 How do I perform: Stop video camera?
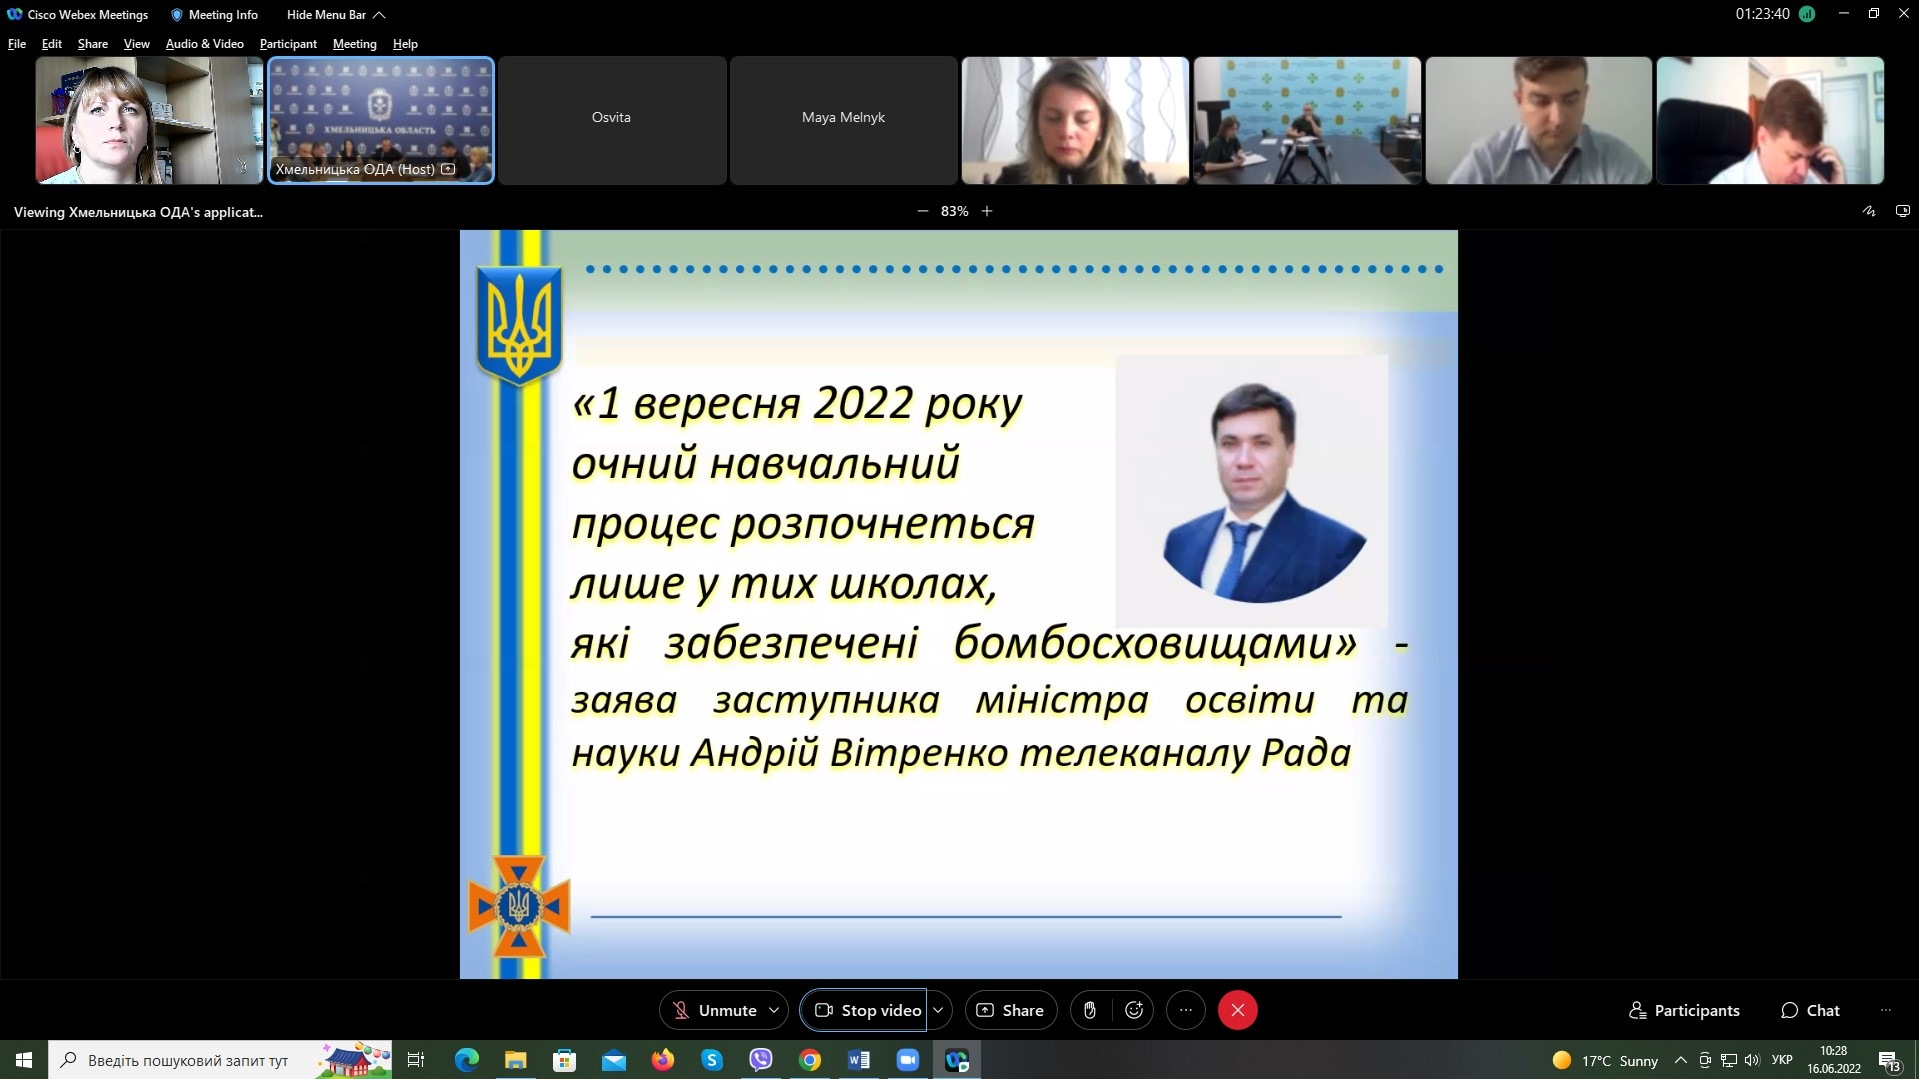click(866, 1010)
